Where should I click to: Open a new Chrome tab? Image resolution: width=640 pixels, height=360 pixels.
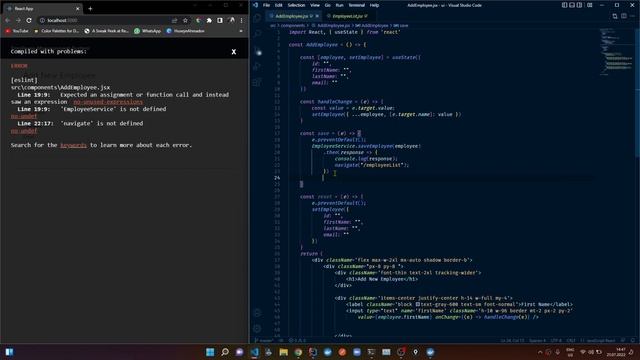pos(90,8)
